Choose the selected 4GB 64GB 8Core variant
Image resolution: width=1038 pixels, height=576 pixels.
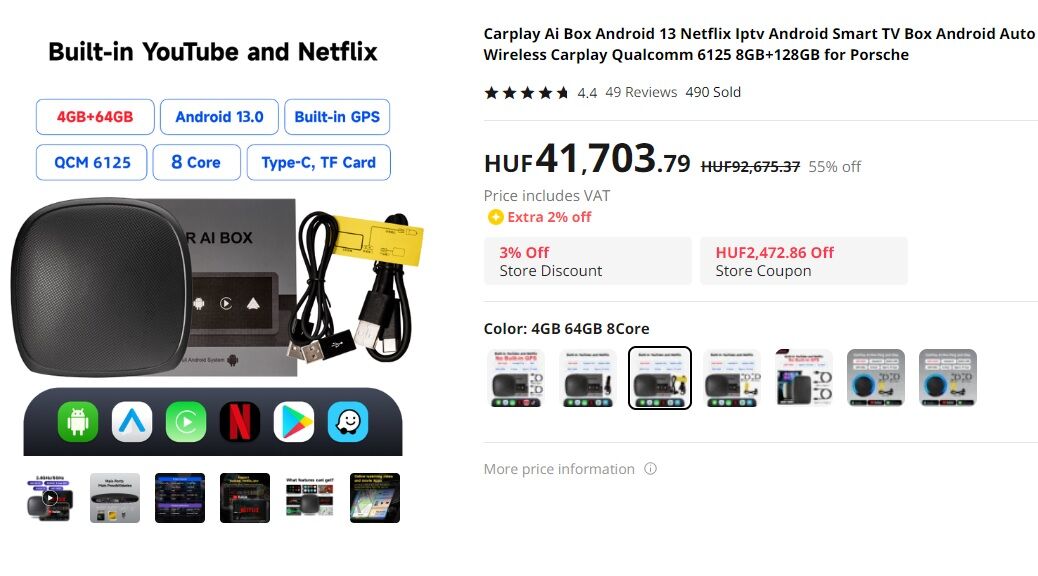click(x=659, y=378)
